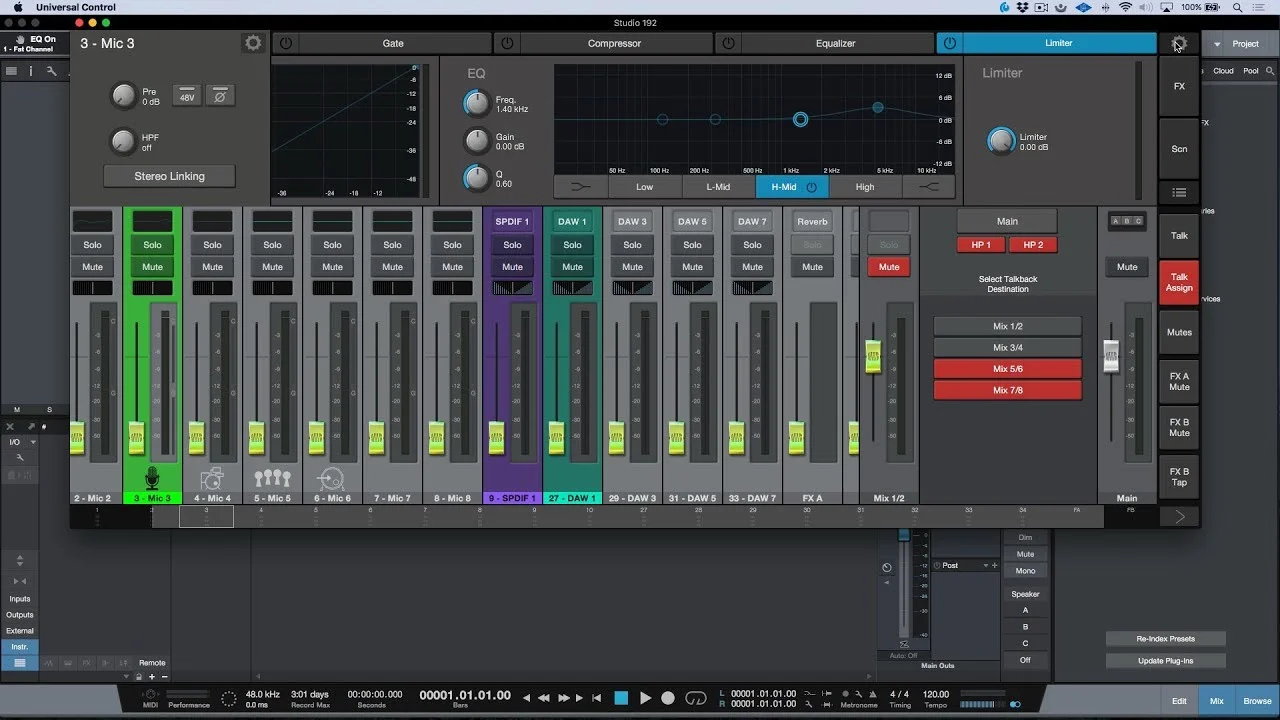Viewport: 1280px width, 720px height.
Task: Click the Pre gain knob
Action: (x=123, y=96)
